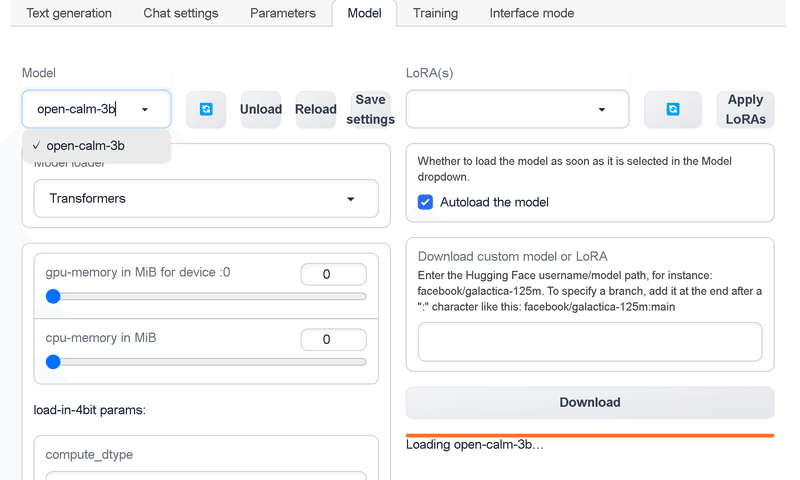Open the Chat settings tab
The width and height of the screenshot is (800, 480).
(181, 13)
